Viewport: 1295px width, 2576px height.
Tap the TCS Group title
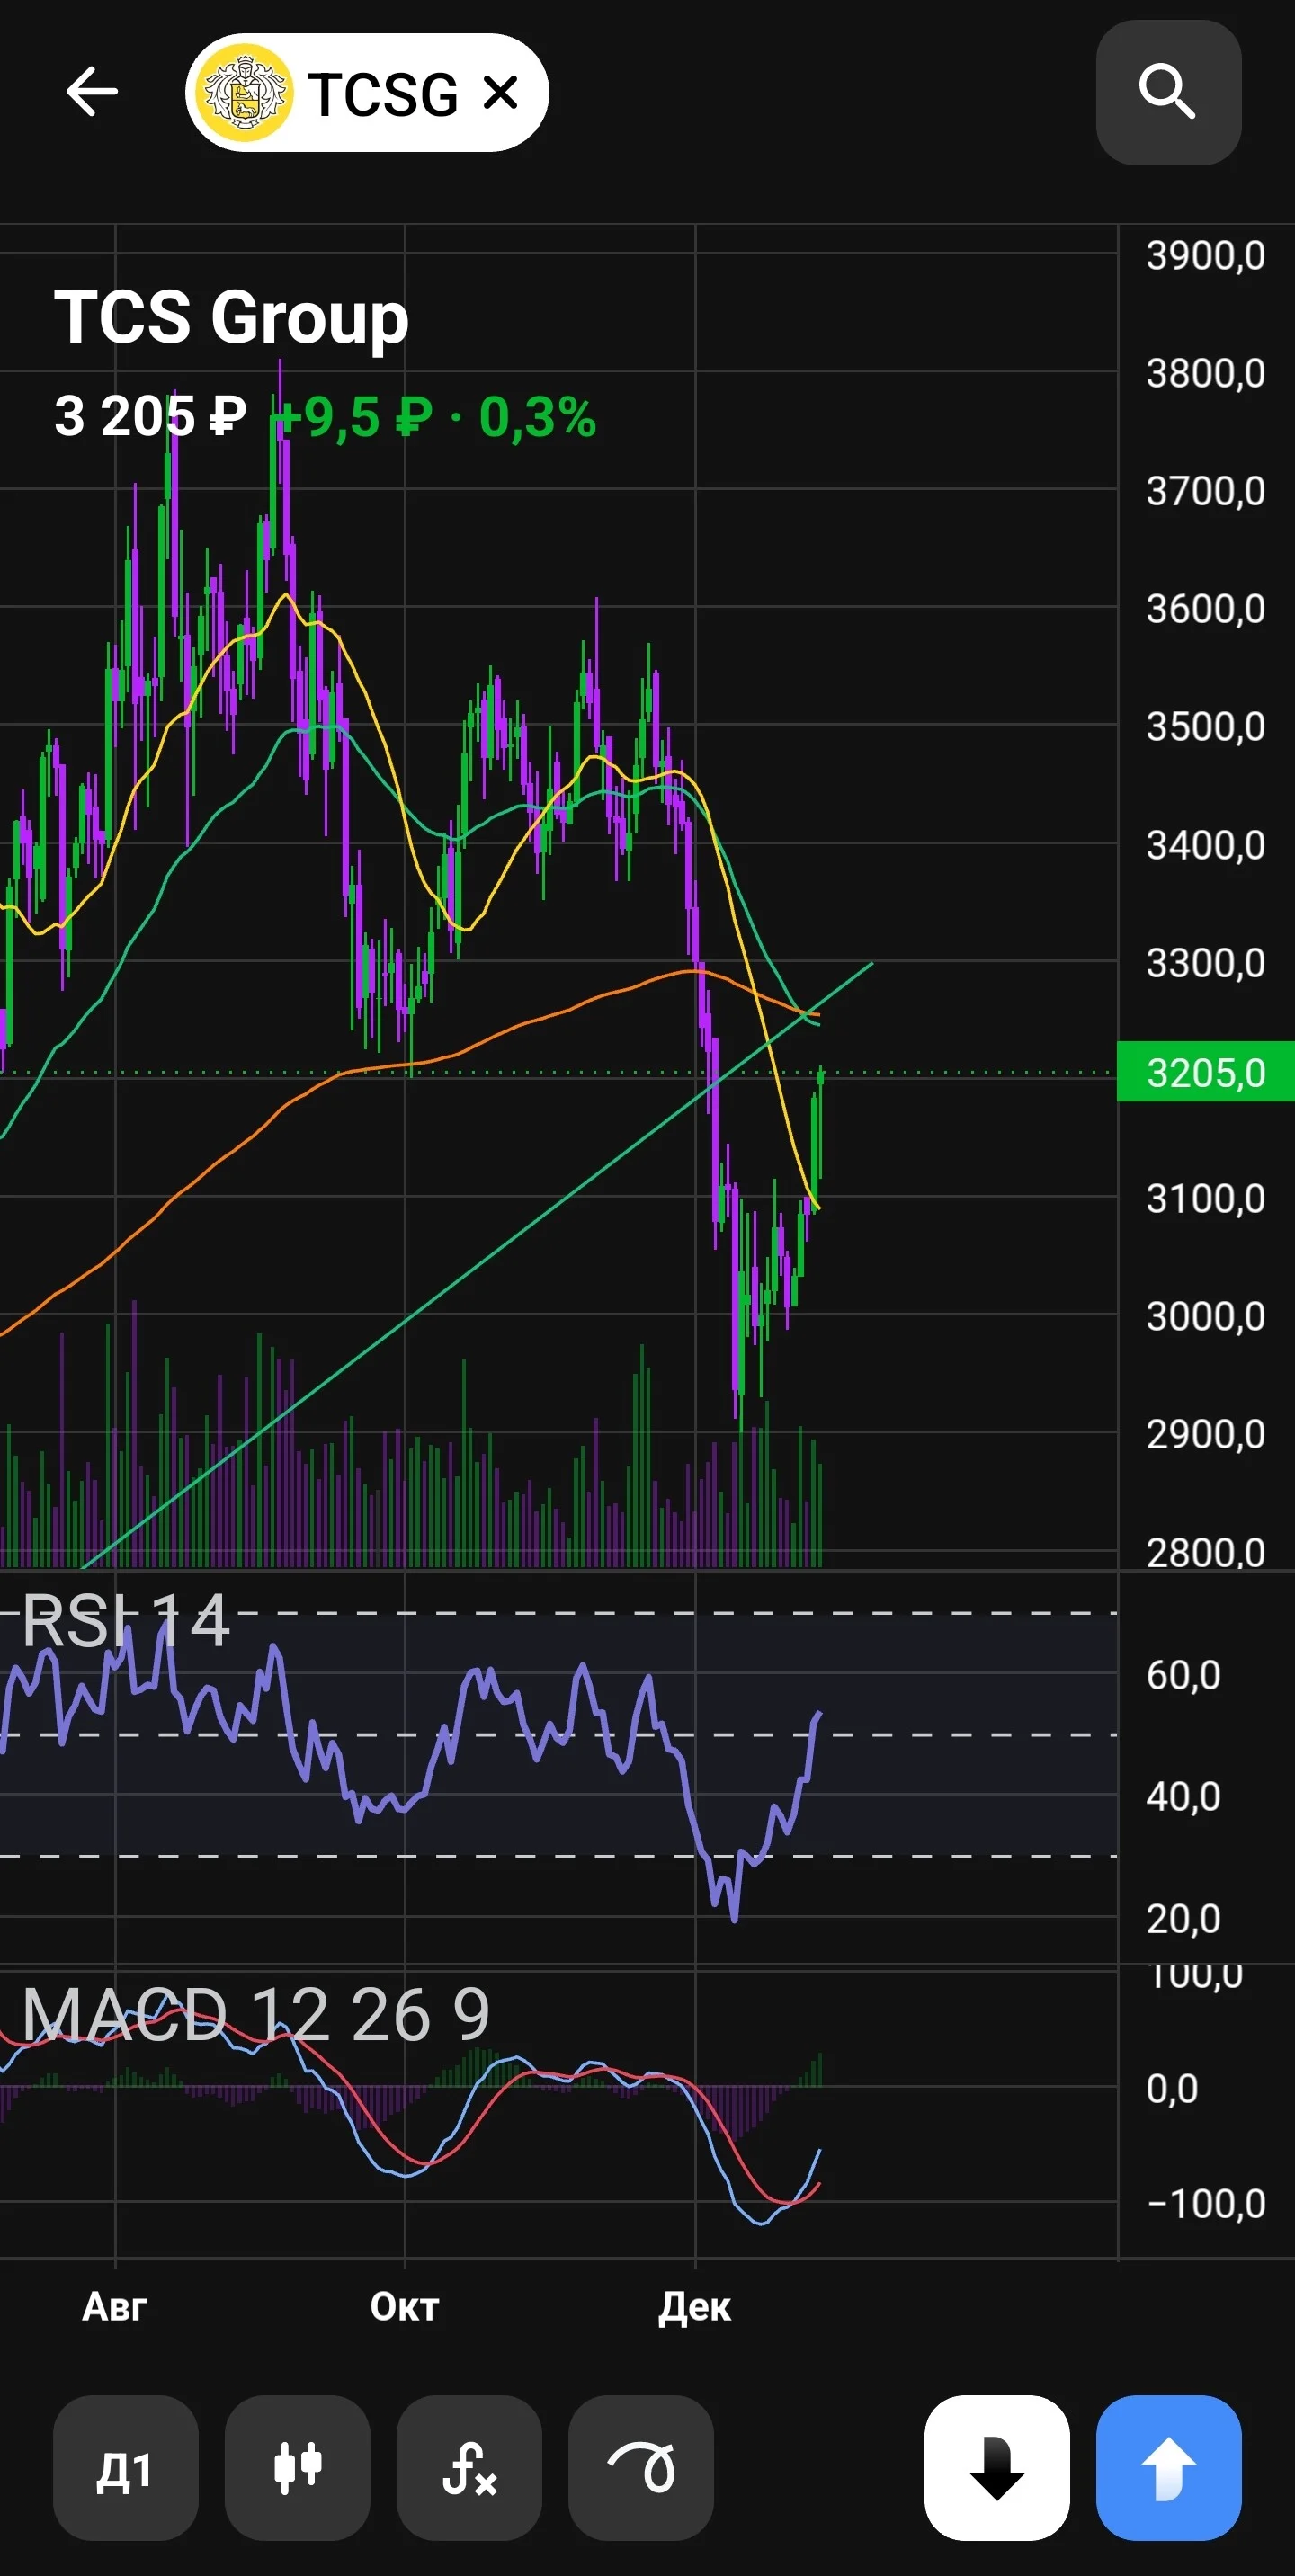tap(231, 317)
